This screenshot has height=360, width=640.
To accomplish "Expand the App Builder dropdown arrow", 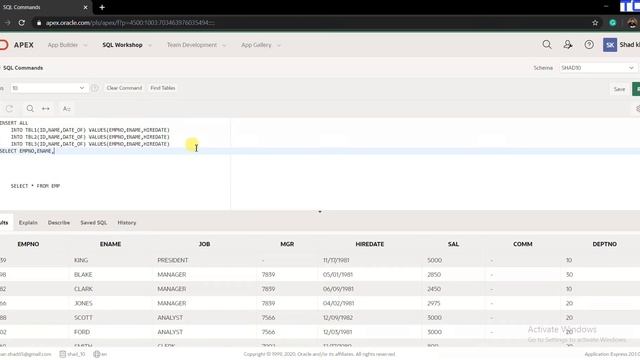I will point(85,45).
